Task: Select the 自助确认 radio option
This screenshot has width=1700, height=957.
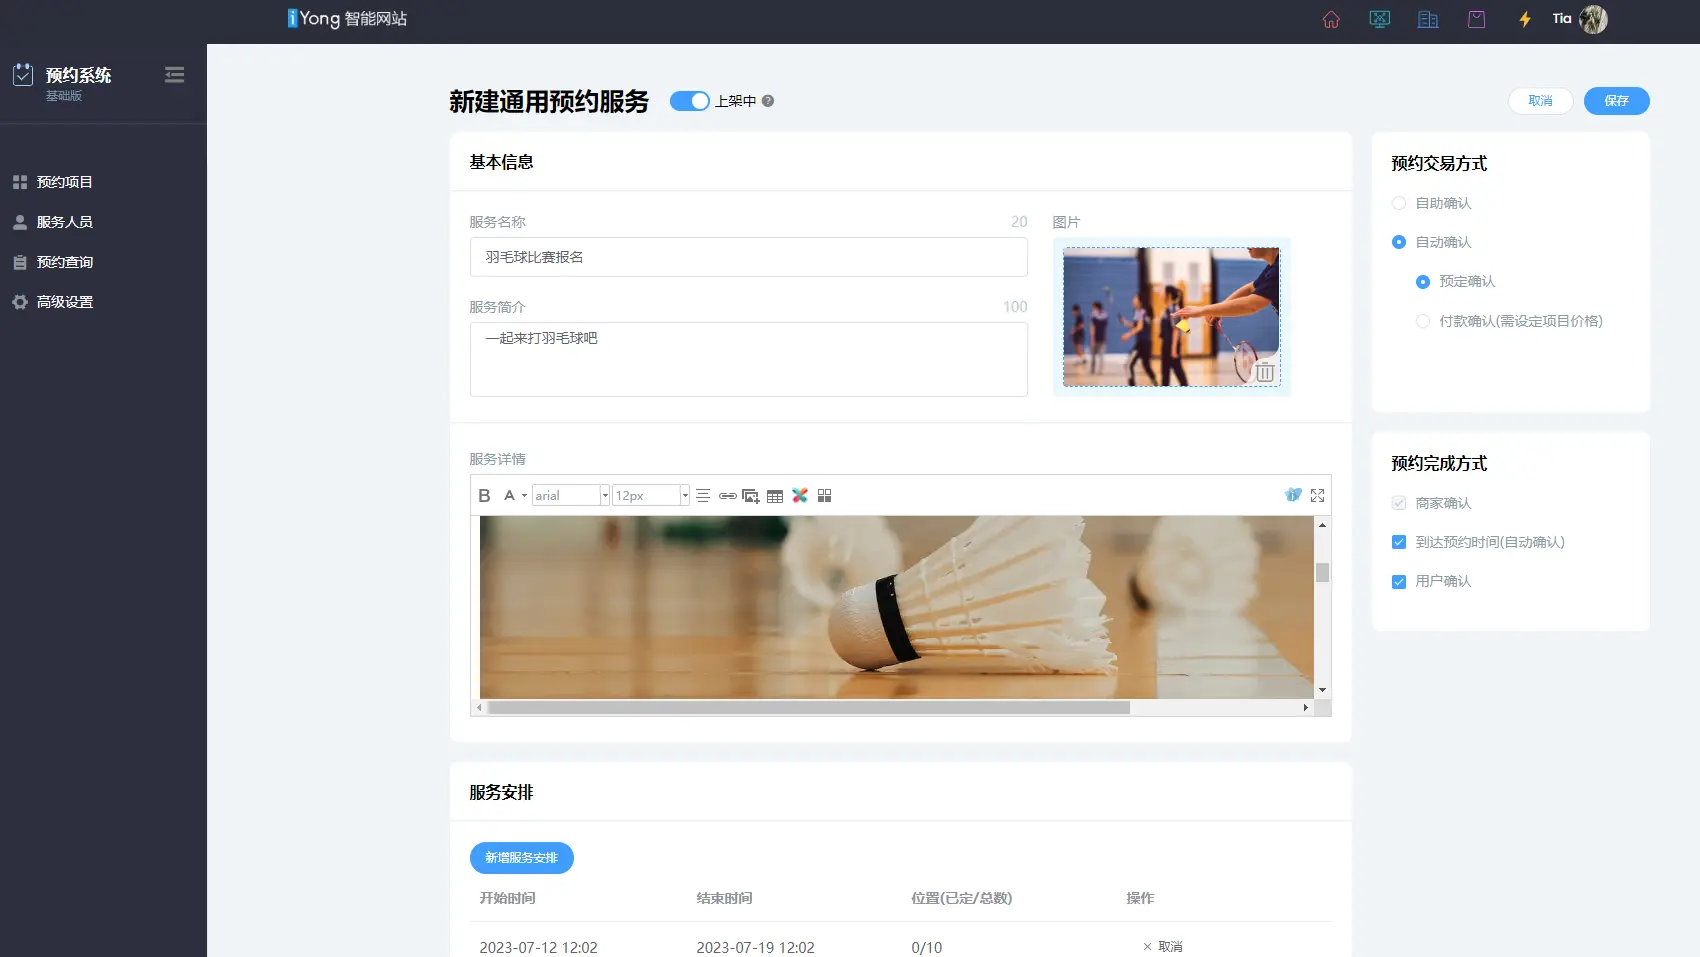Action: tap(1399, 203)
